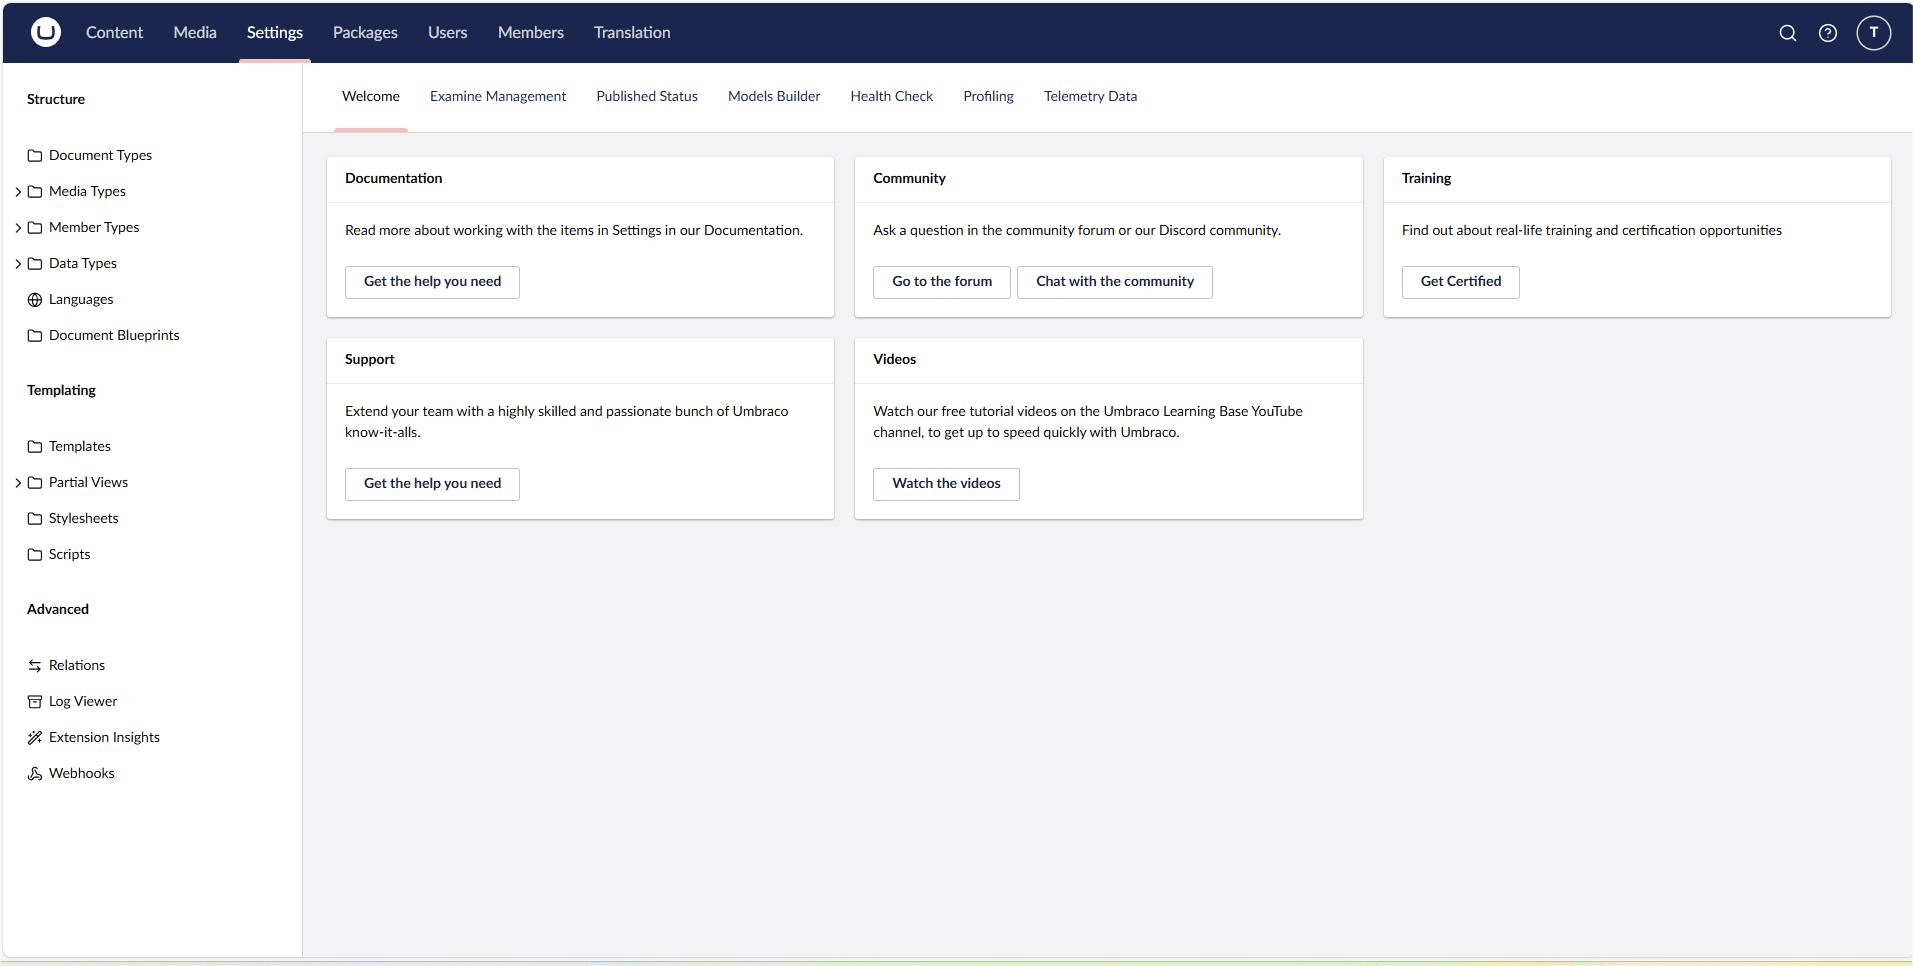Open the Translation section
The height and width of the screenshot is (966, 1913).
click(x=632, y=32)
